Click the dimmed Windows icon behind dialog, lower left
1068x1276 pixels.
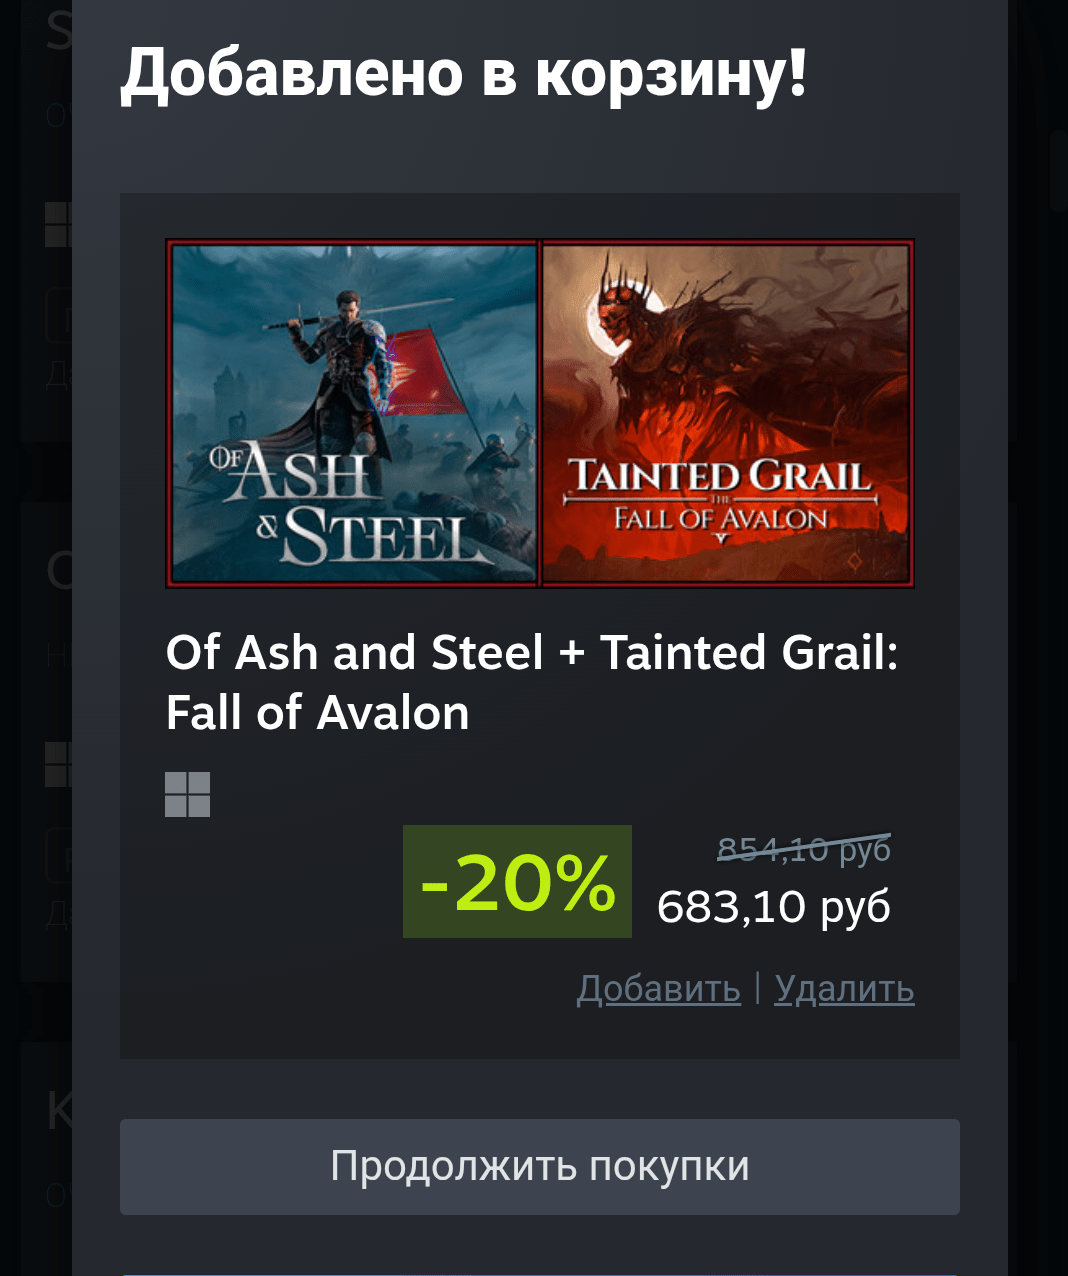coord(57,764)
